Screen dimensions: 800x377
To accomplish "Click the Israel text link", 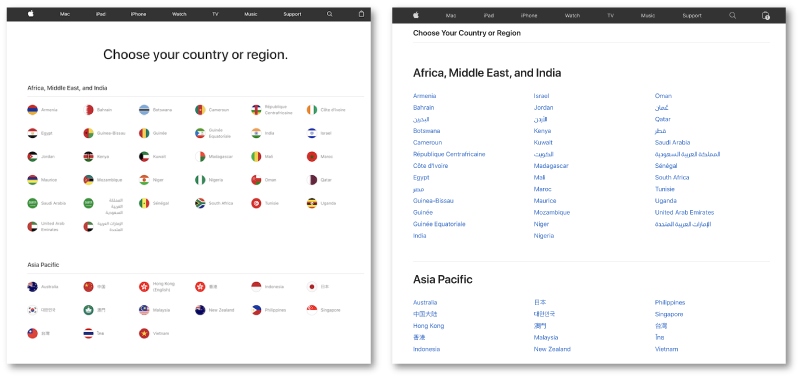I will [541, 96].
